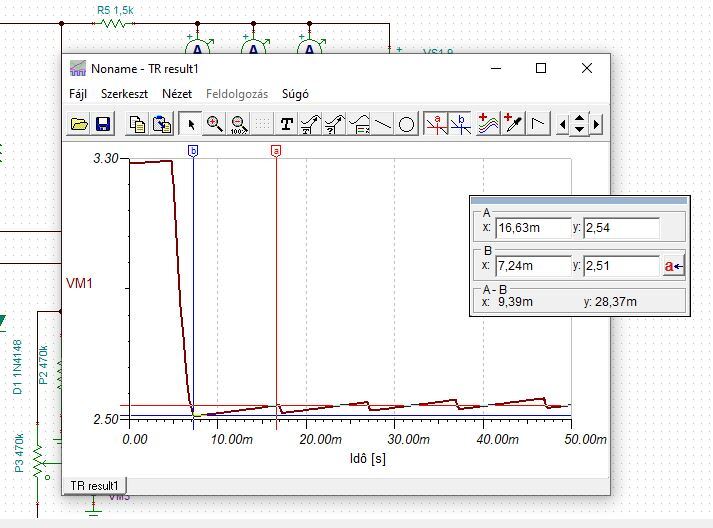Screen dimensions: 713x528
Task: Click the 50.00m x-axis value
Action: pyautogui.click(x=585, y=439)
